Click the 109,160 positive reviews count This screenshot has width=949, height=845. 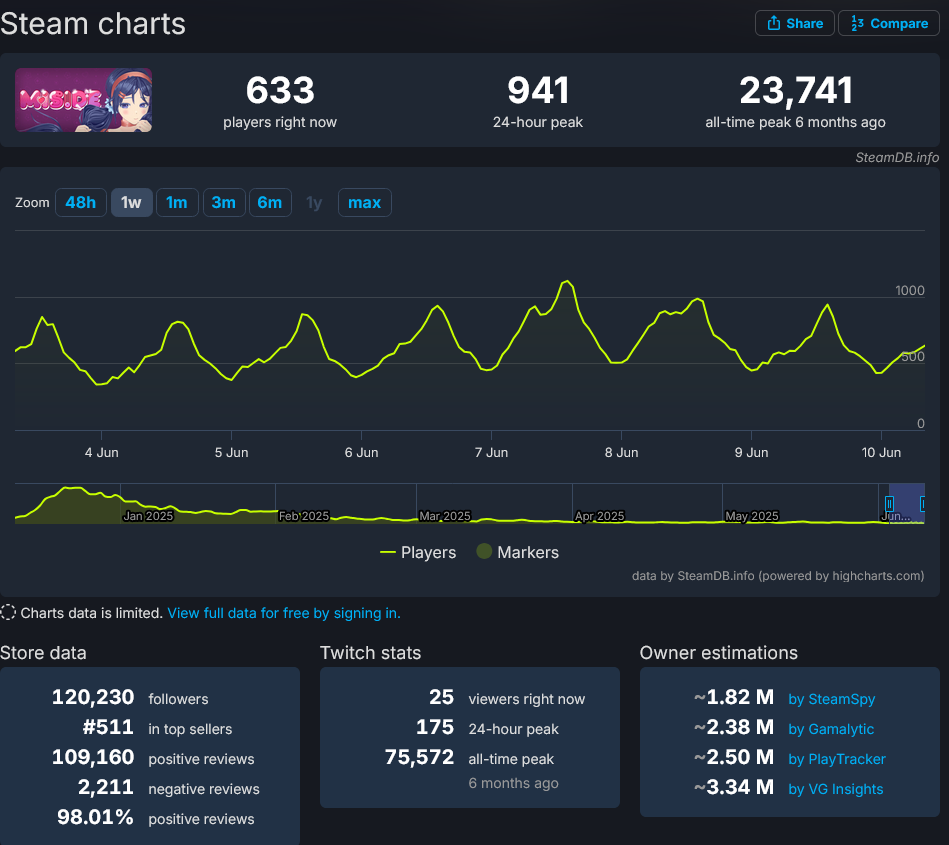93,757
